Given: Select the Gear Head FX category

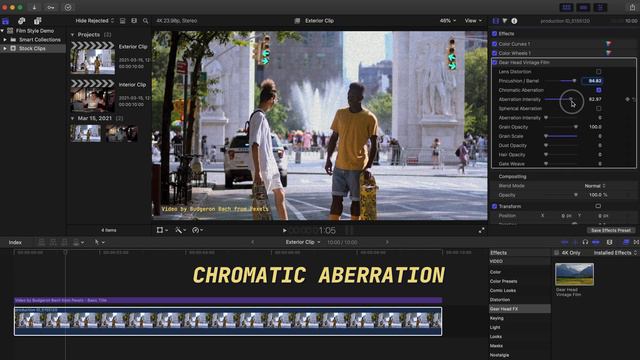Looking at the screenshot, I should pos(520,309).
